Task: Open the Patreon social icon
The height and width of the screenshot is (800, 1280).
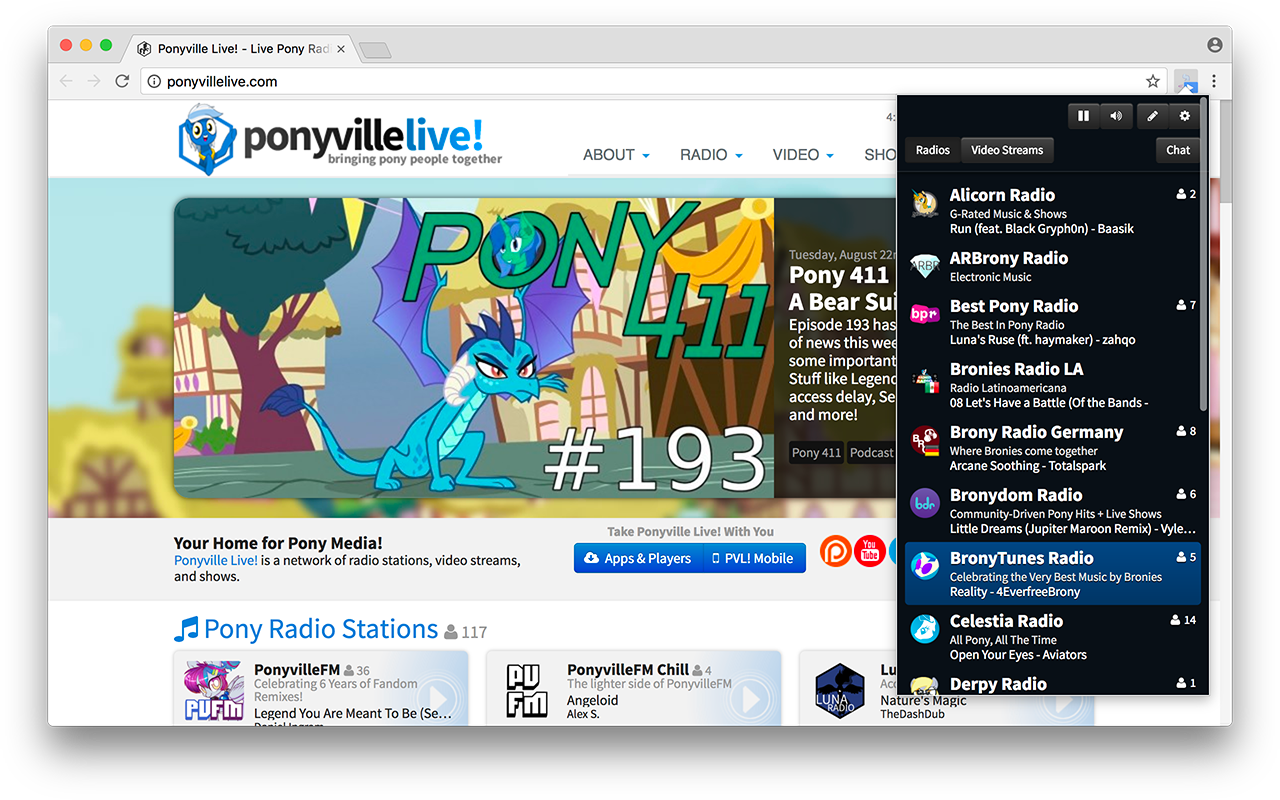Action: pyautogui.click(x=836, y=551)
